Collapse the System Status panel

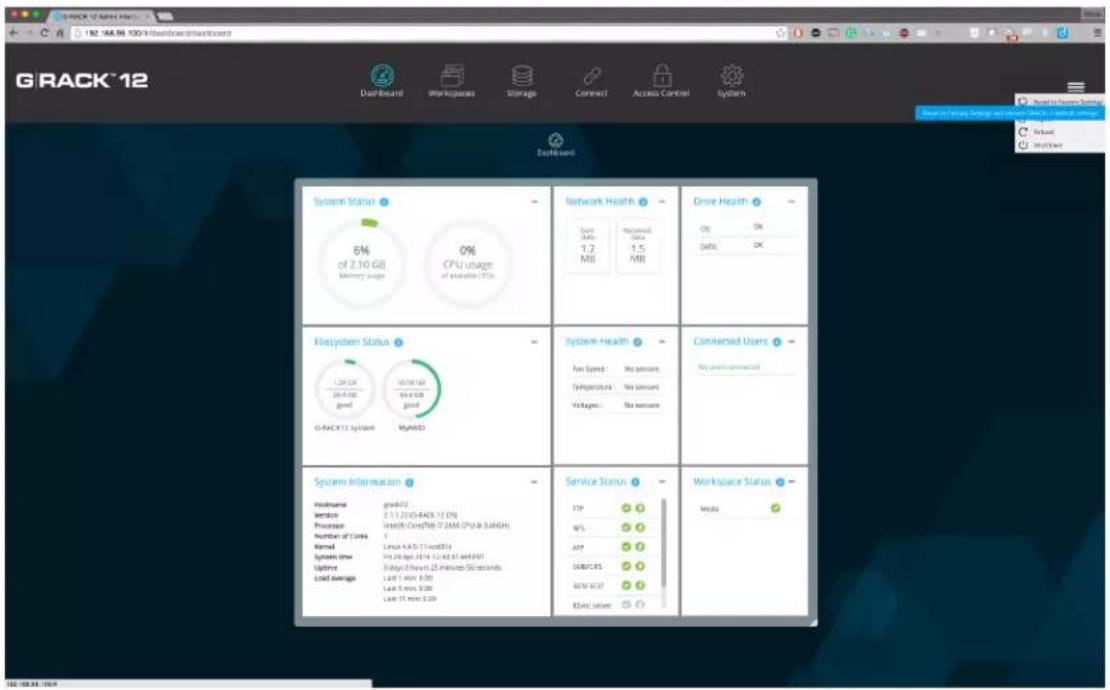534,202
